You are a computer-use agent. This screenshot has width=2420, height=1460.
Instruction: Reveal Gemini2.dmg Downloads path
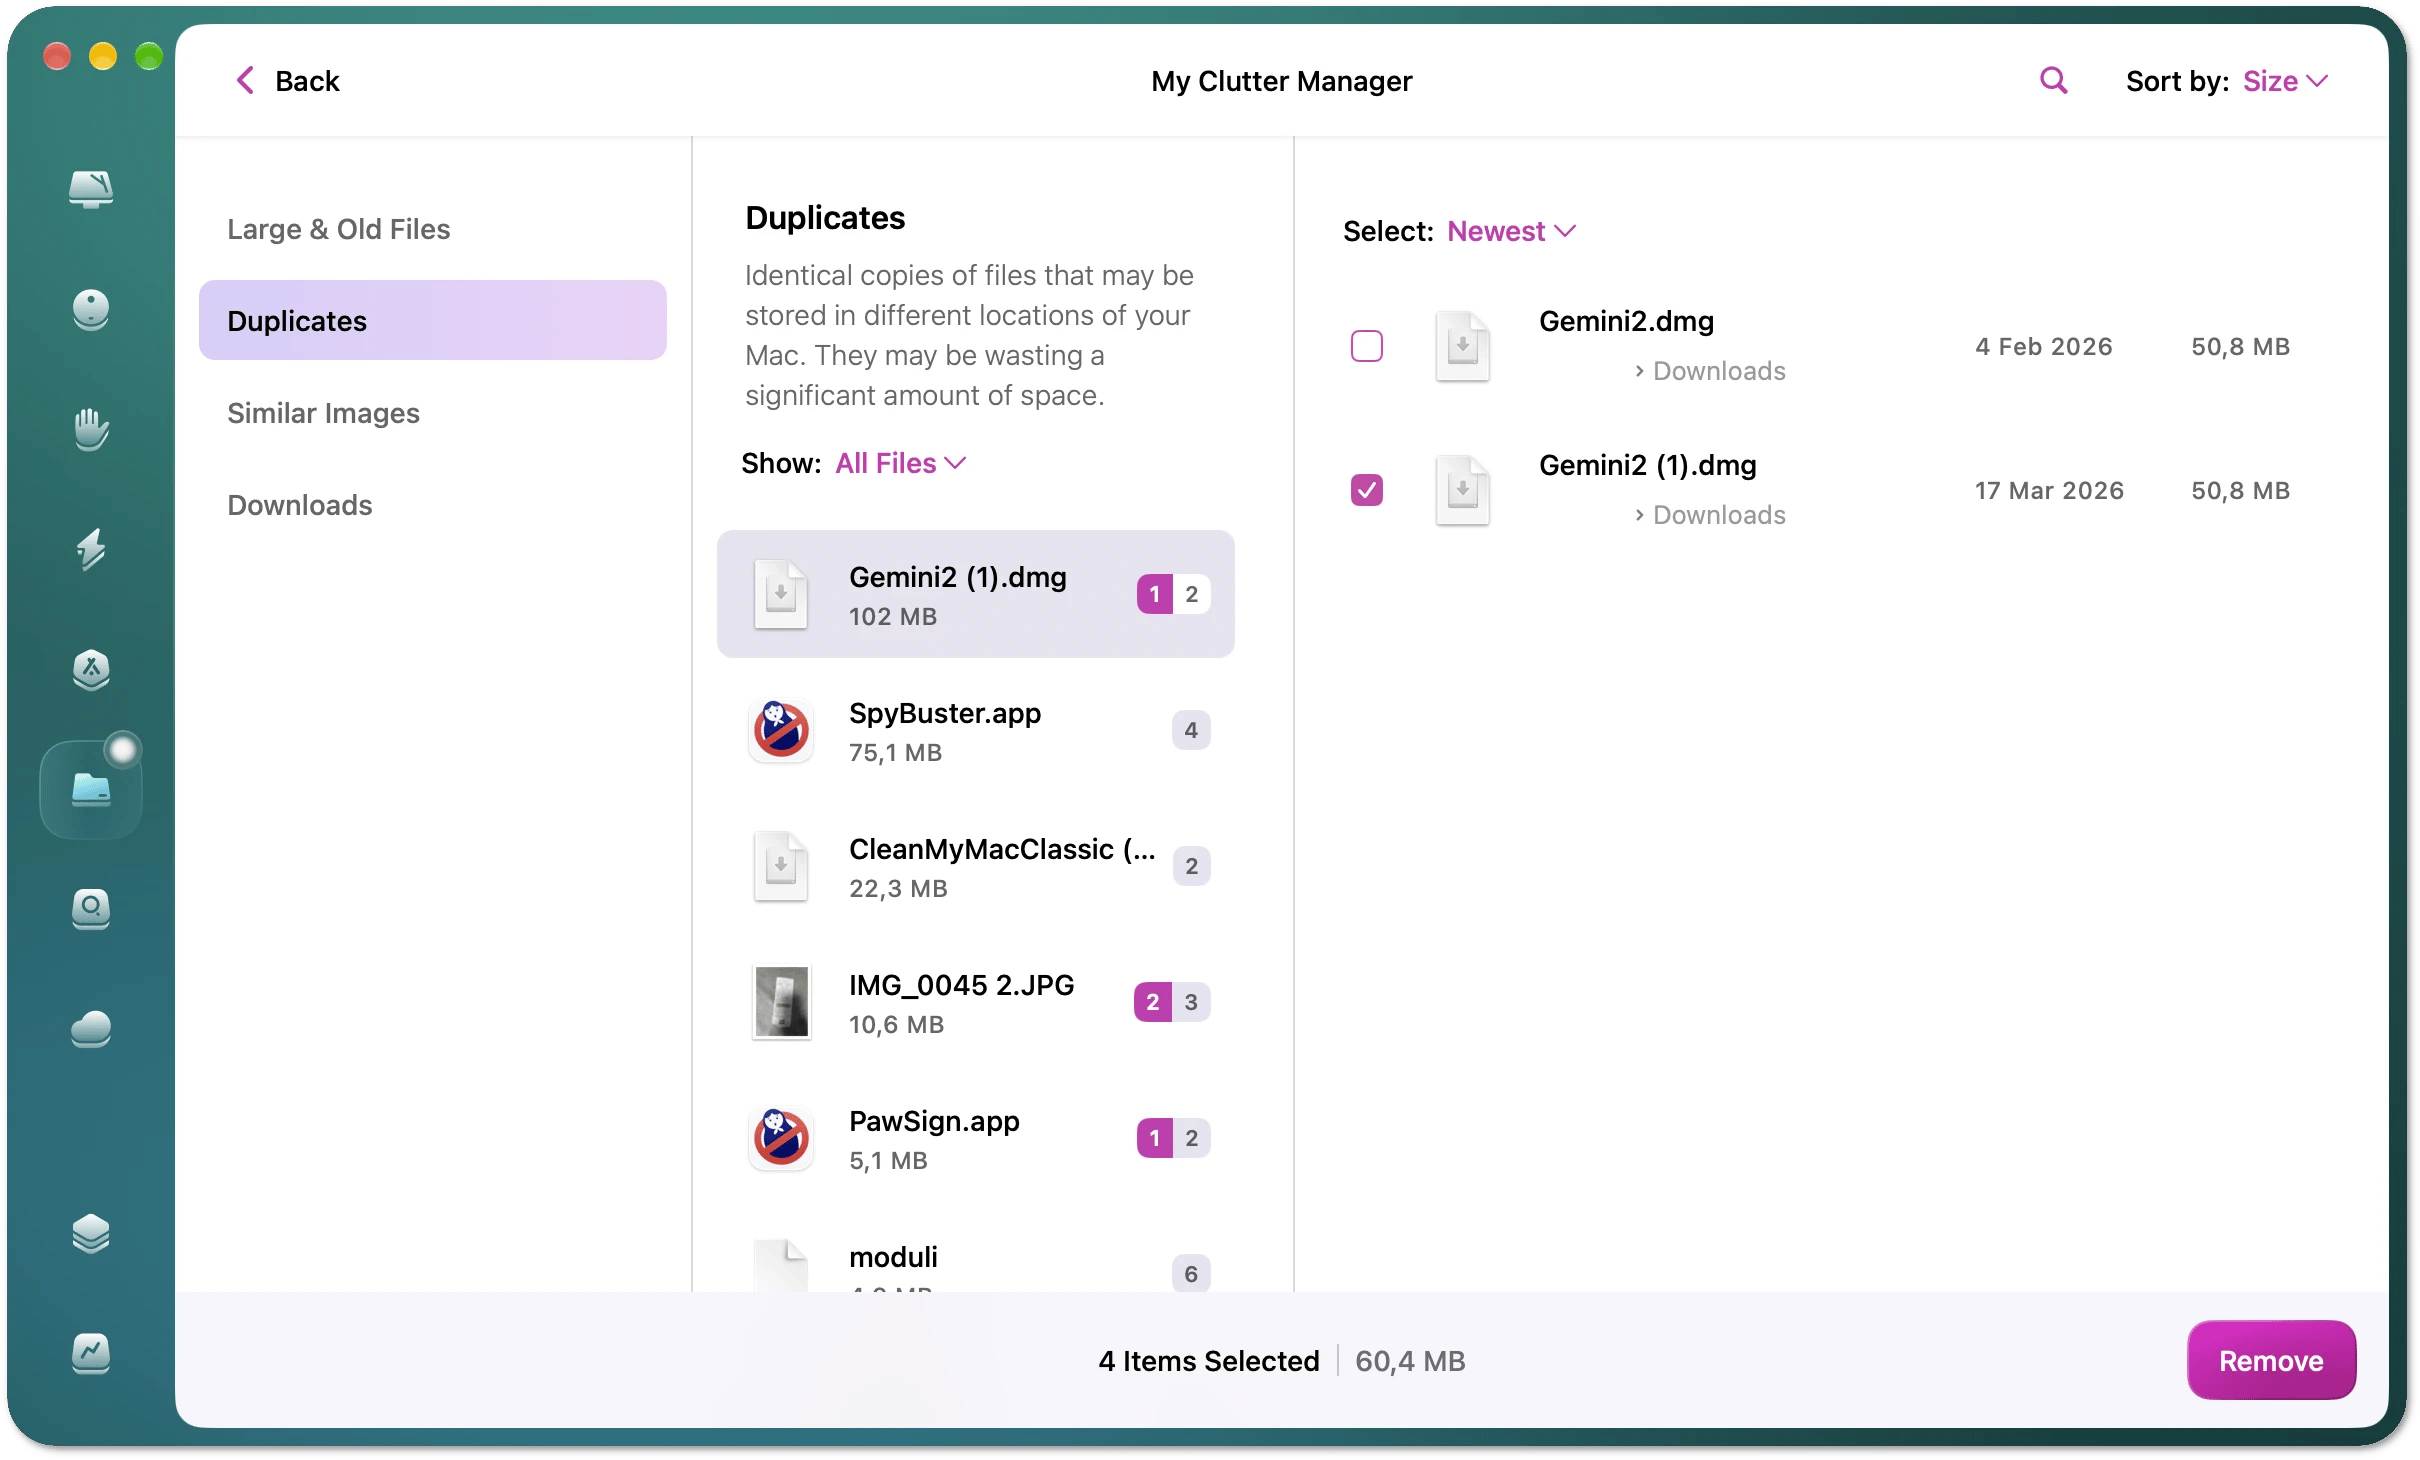[1709, 371]
